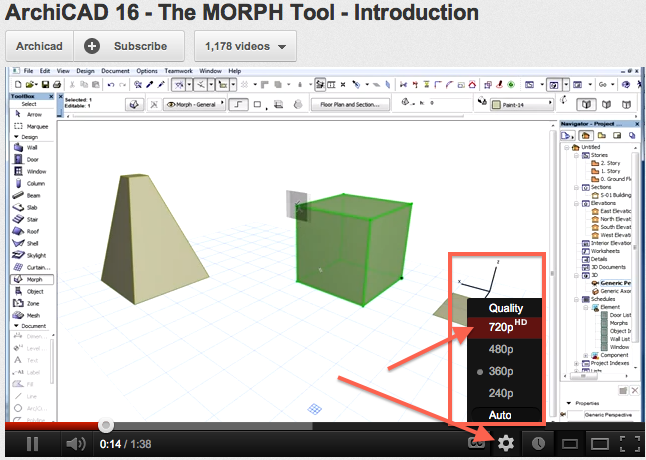Open Morph - General settings dropdown
This screenshot has width=646, height=460.
click(x=194, y=105)
